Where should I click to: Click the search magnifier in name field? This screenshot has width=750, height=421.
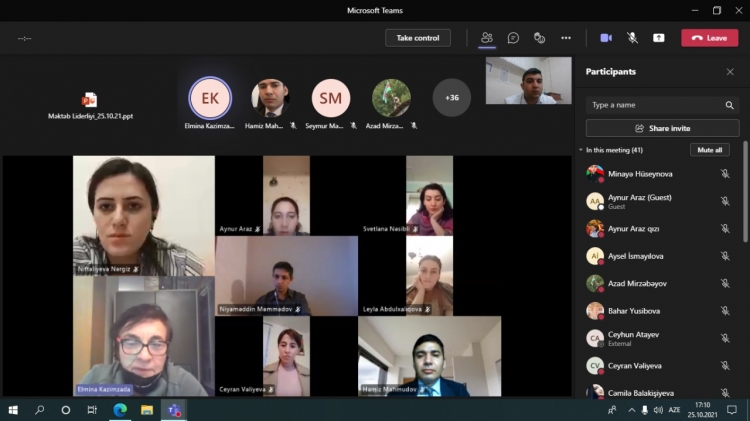coord(730,105)
